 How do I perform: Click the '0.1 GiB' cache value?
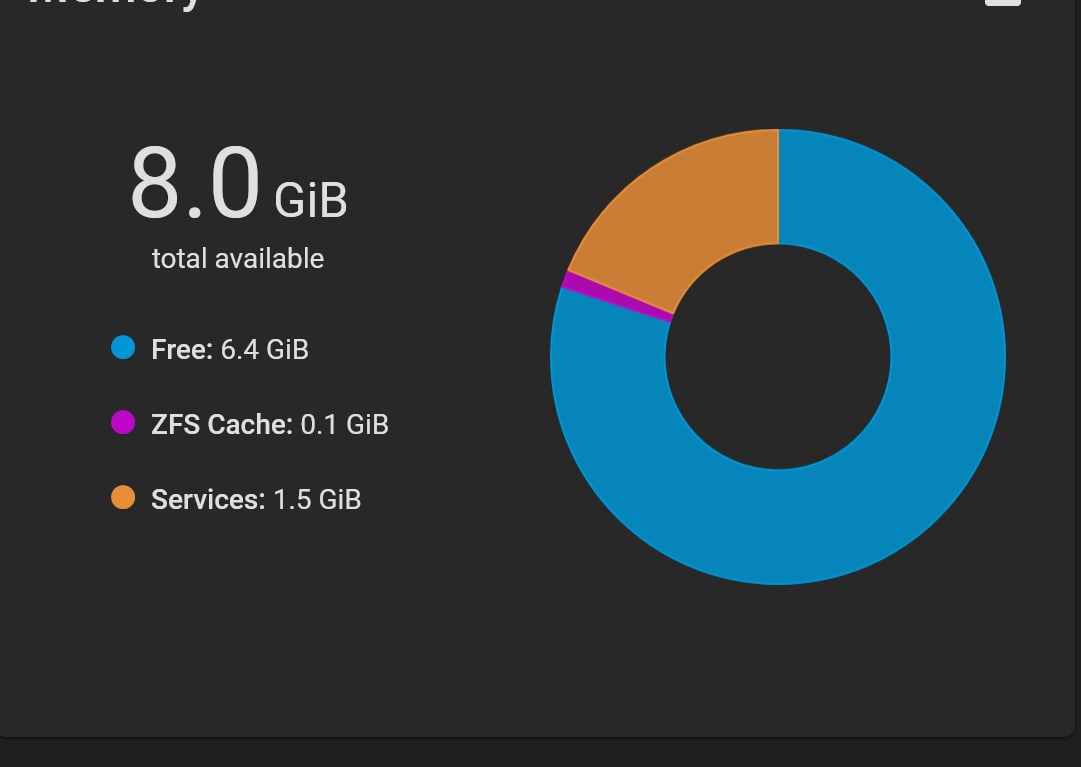345,425
